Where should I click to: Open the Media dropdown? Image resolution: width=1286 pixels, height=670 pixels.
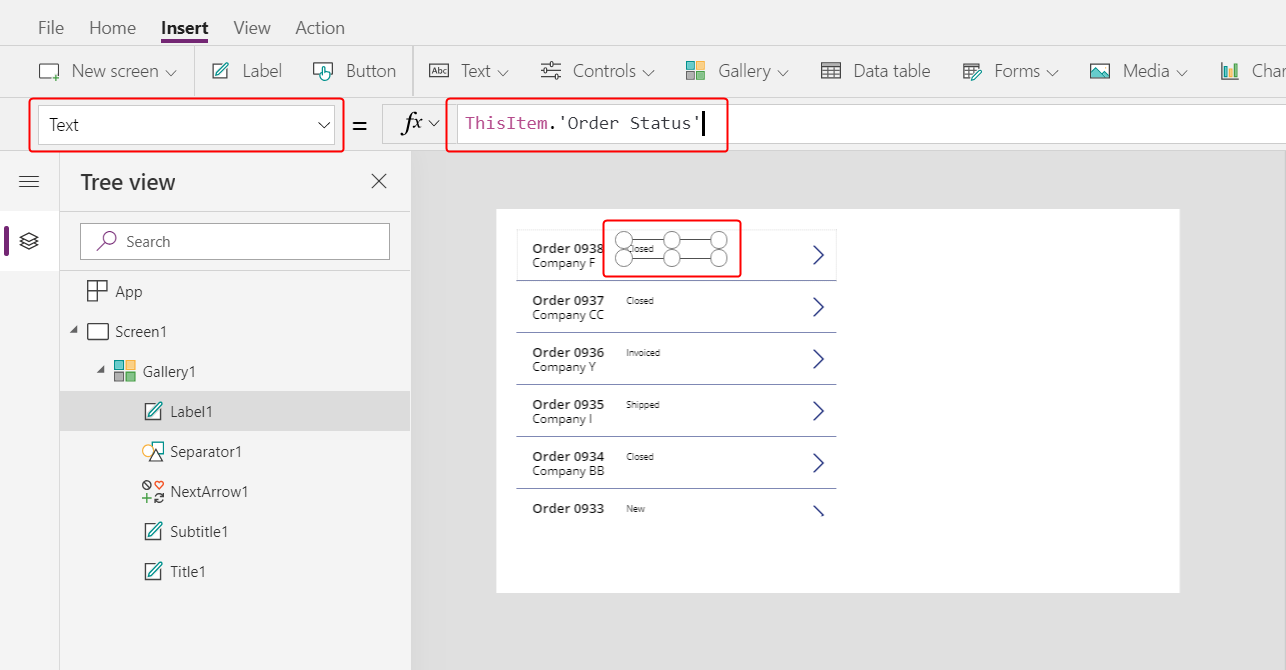pos(1138,71)
